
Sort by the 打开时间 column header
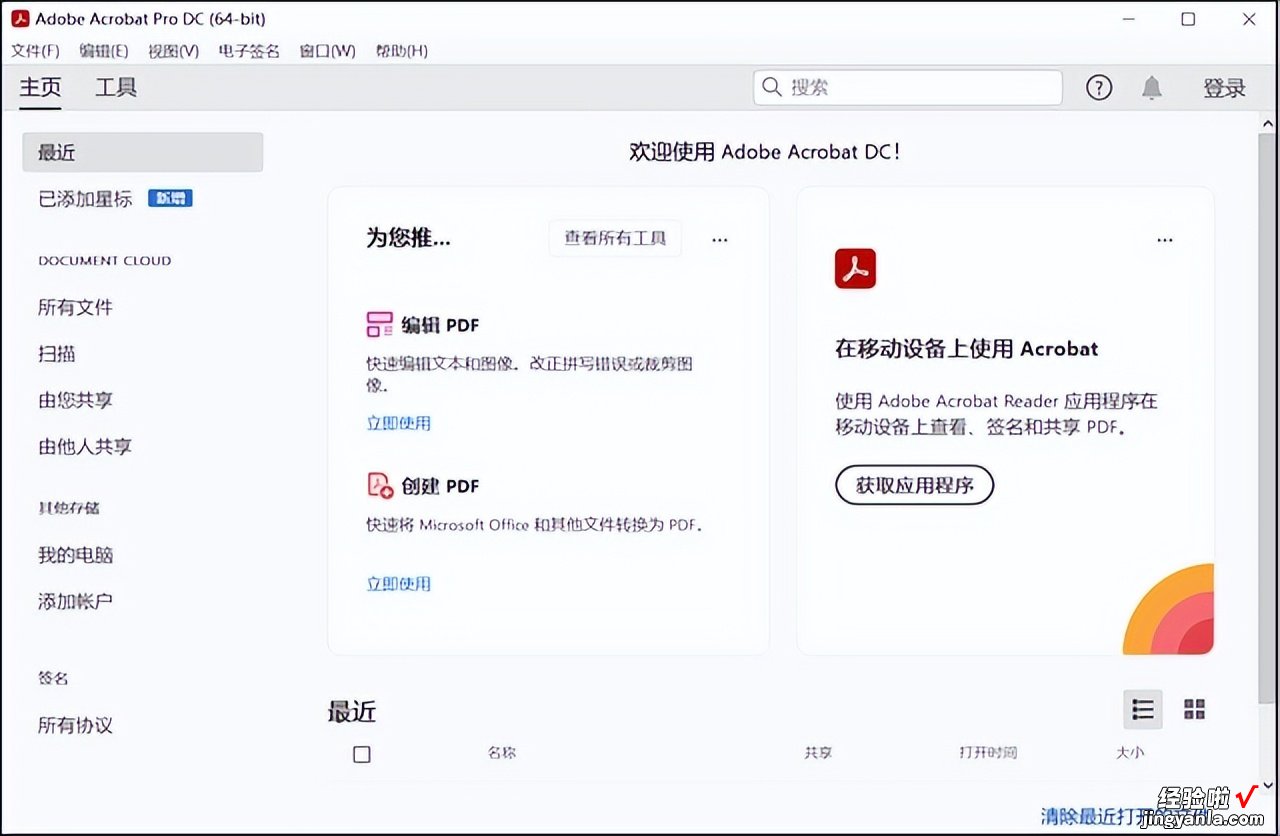[x=988, y=753]
